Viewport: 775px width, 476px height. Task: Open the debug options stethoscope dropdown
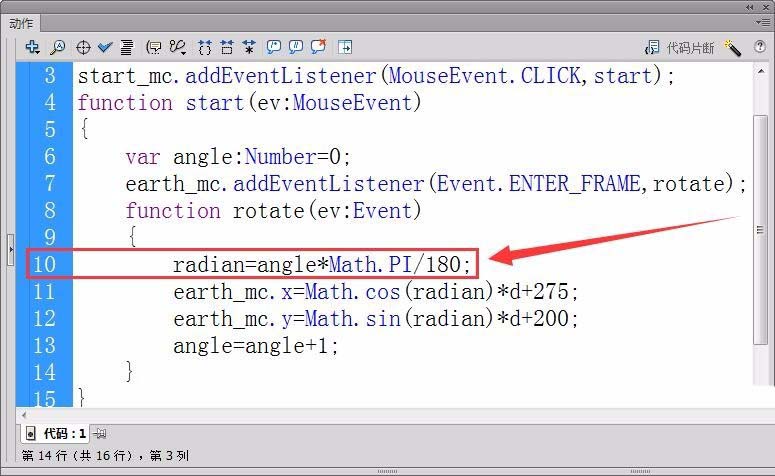(x=177, y=47)
